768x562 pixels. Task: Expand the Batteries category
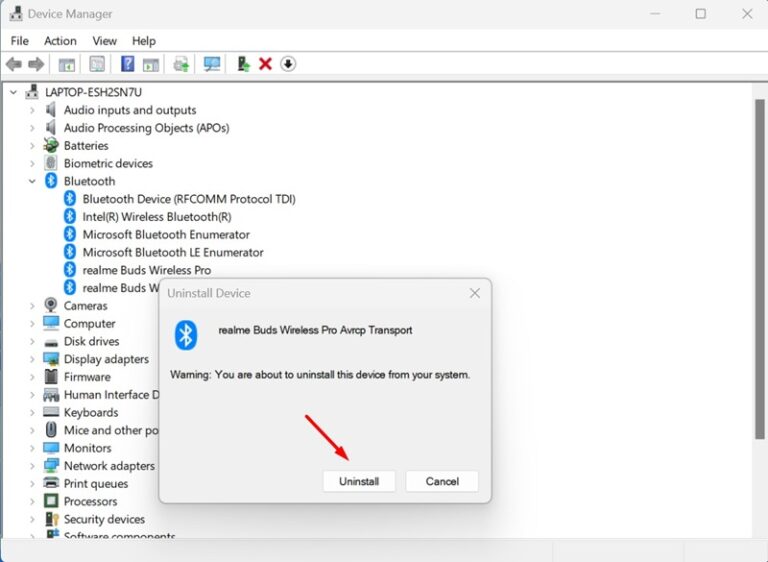32,146
